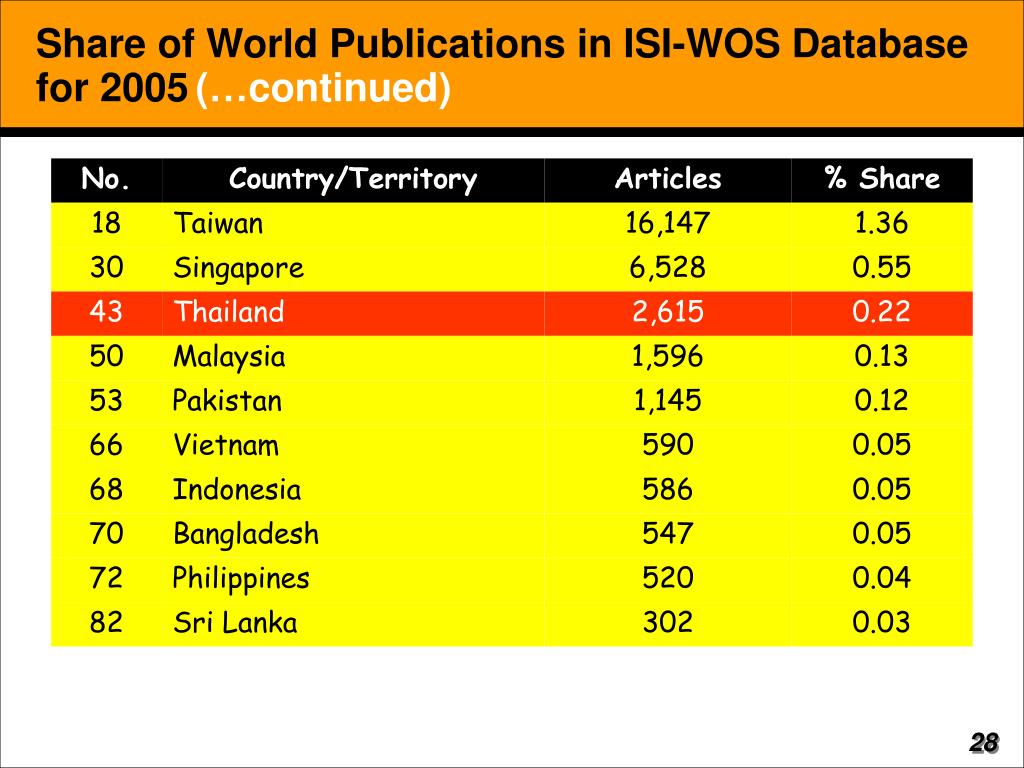
Task: Select the rank cell '68'
Action: pos(106,489)
